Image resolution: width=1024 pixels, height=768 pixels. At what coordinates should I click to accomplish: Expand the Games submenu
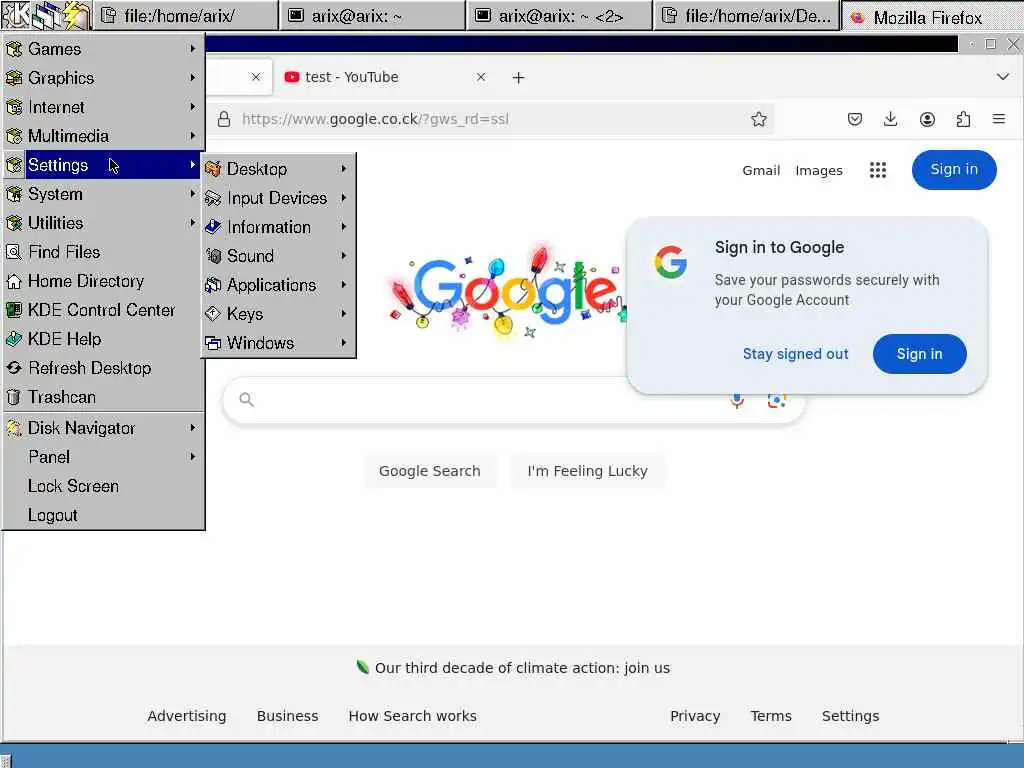coord(103,49)
